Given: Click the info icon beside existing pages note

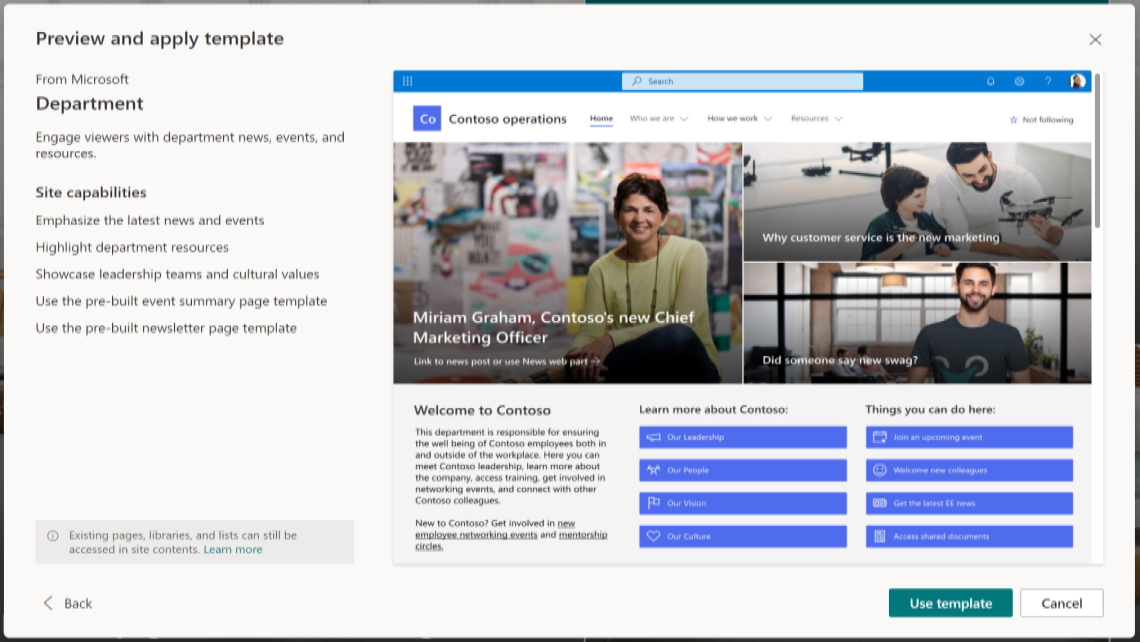Looking at the screenshot, I should click(53, 536).
